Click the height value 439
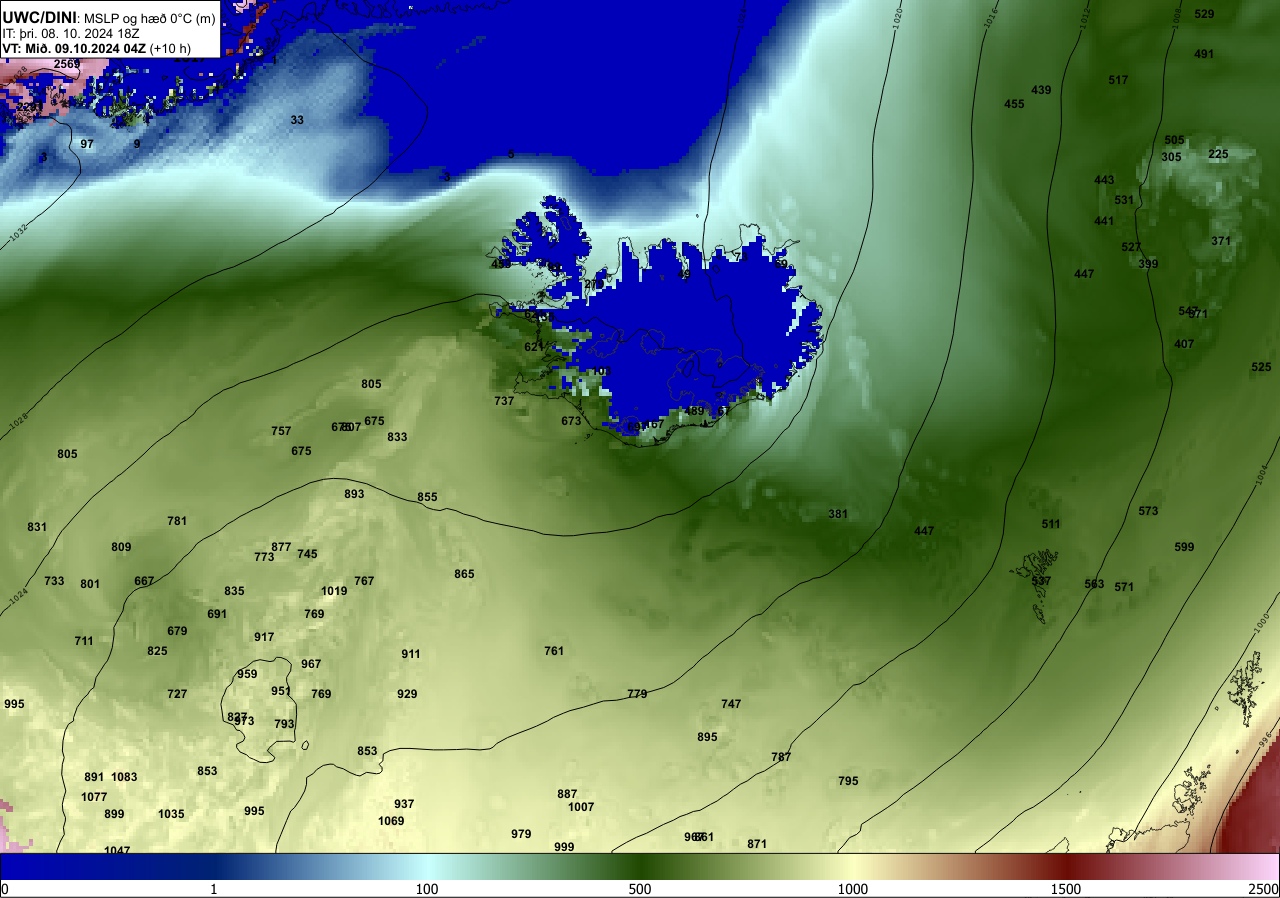Viewport: 1280px width, 898px height. point(1041,90)
